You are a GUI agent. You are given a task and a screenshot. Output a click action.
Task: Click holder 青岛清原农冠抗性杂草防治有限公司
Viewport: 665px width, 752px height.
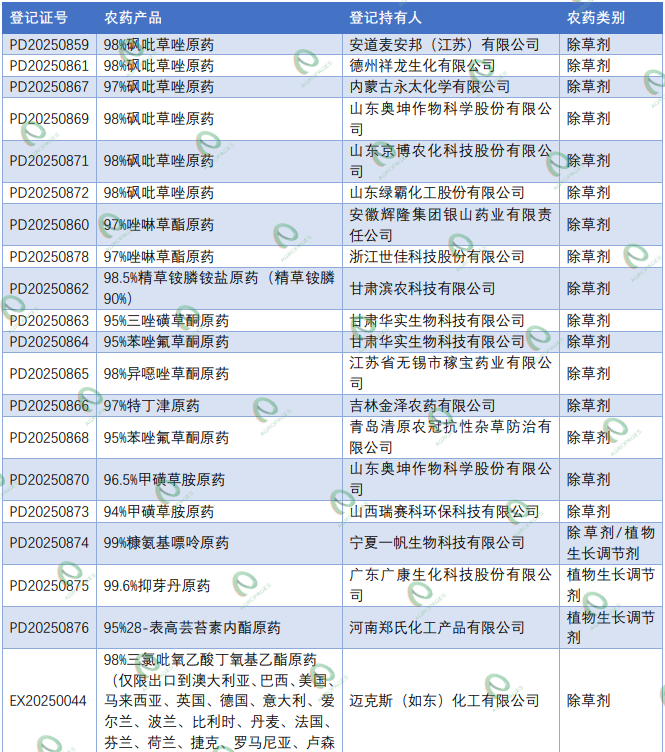[x=451, y=437]
